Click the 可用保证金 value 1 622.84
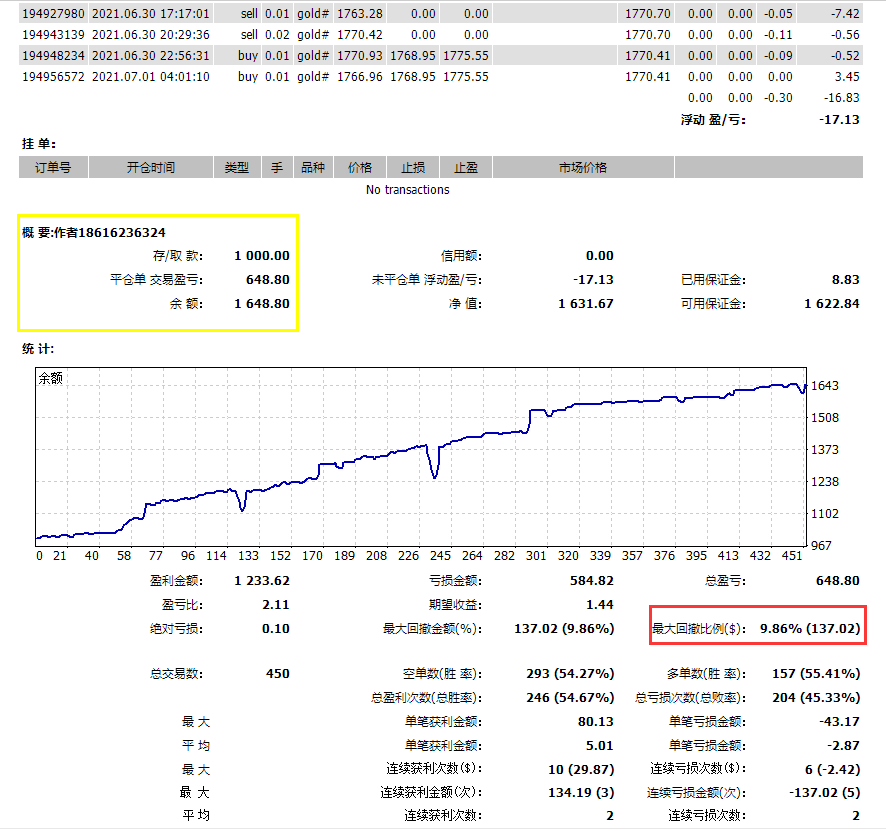 [831, 304]
